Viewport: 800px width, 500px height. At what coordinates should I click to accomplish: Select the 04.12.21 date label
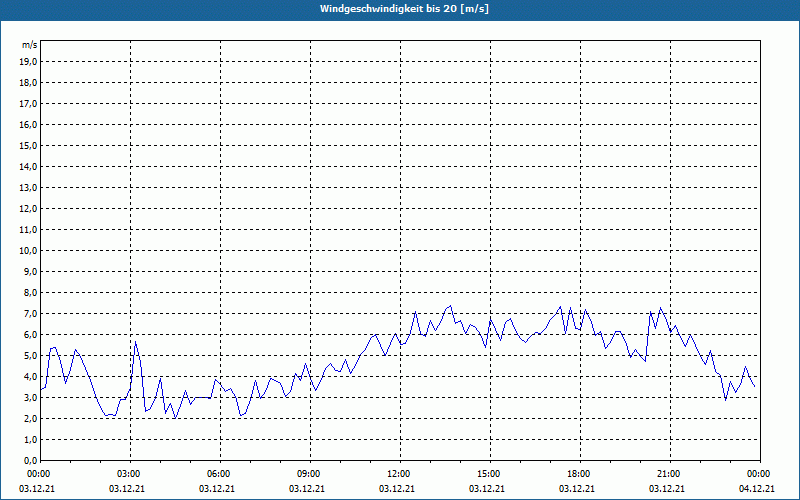[757, 489]
